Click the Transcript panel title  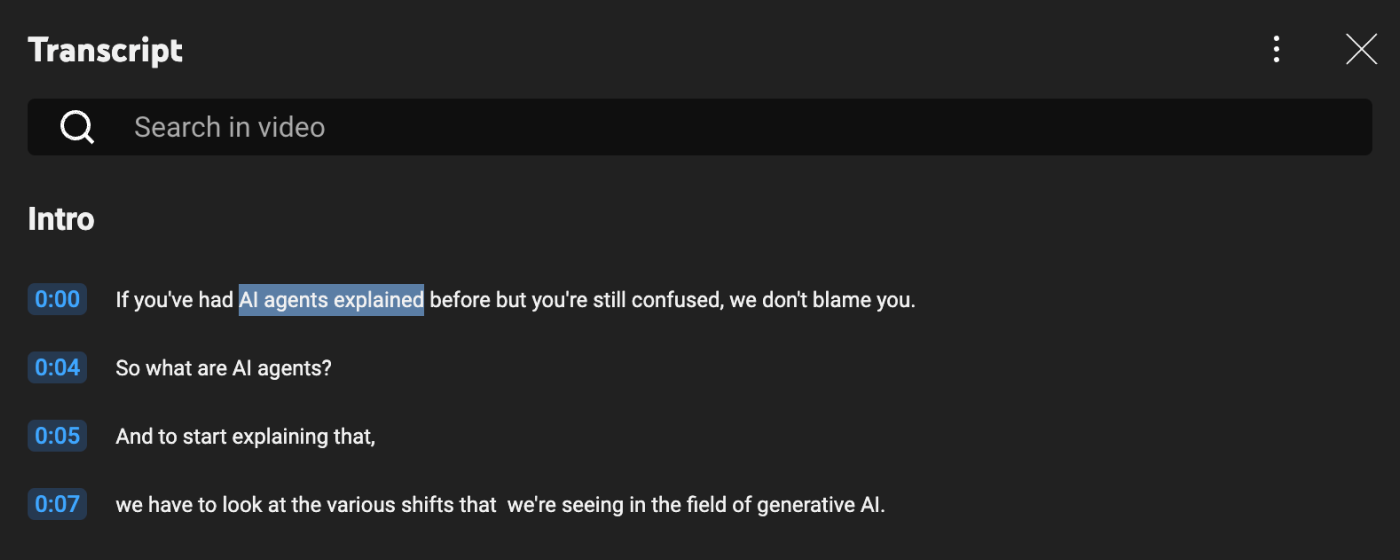105,50
